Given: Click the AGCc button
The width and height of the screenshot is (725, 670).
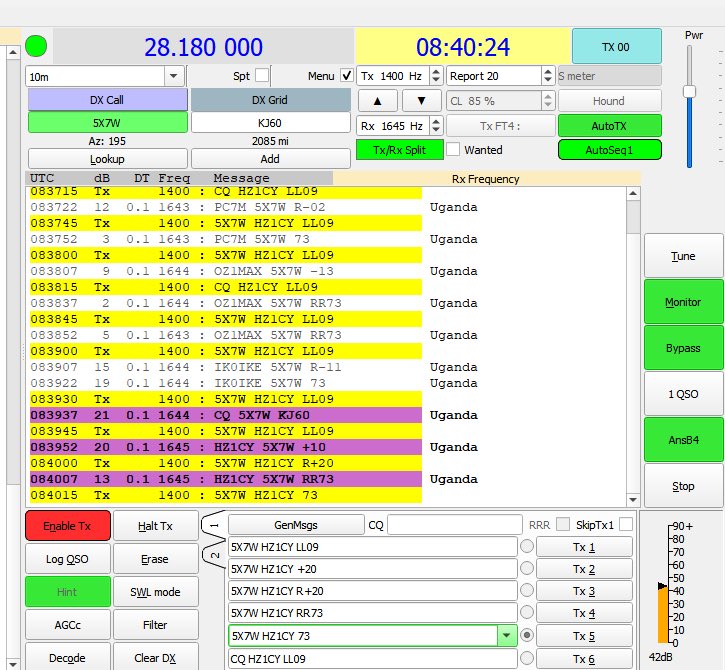Looking at the screenshot, I should pos(68,625).
